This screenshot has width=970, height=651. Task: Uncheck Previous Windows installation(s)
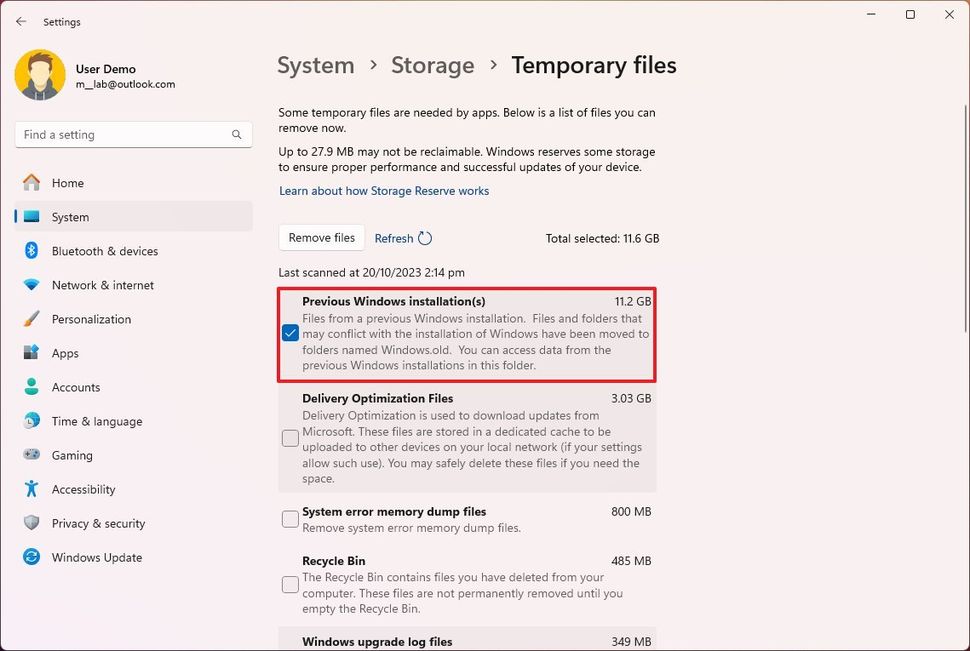(290, 332)
